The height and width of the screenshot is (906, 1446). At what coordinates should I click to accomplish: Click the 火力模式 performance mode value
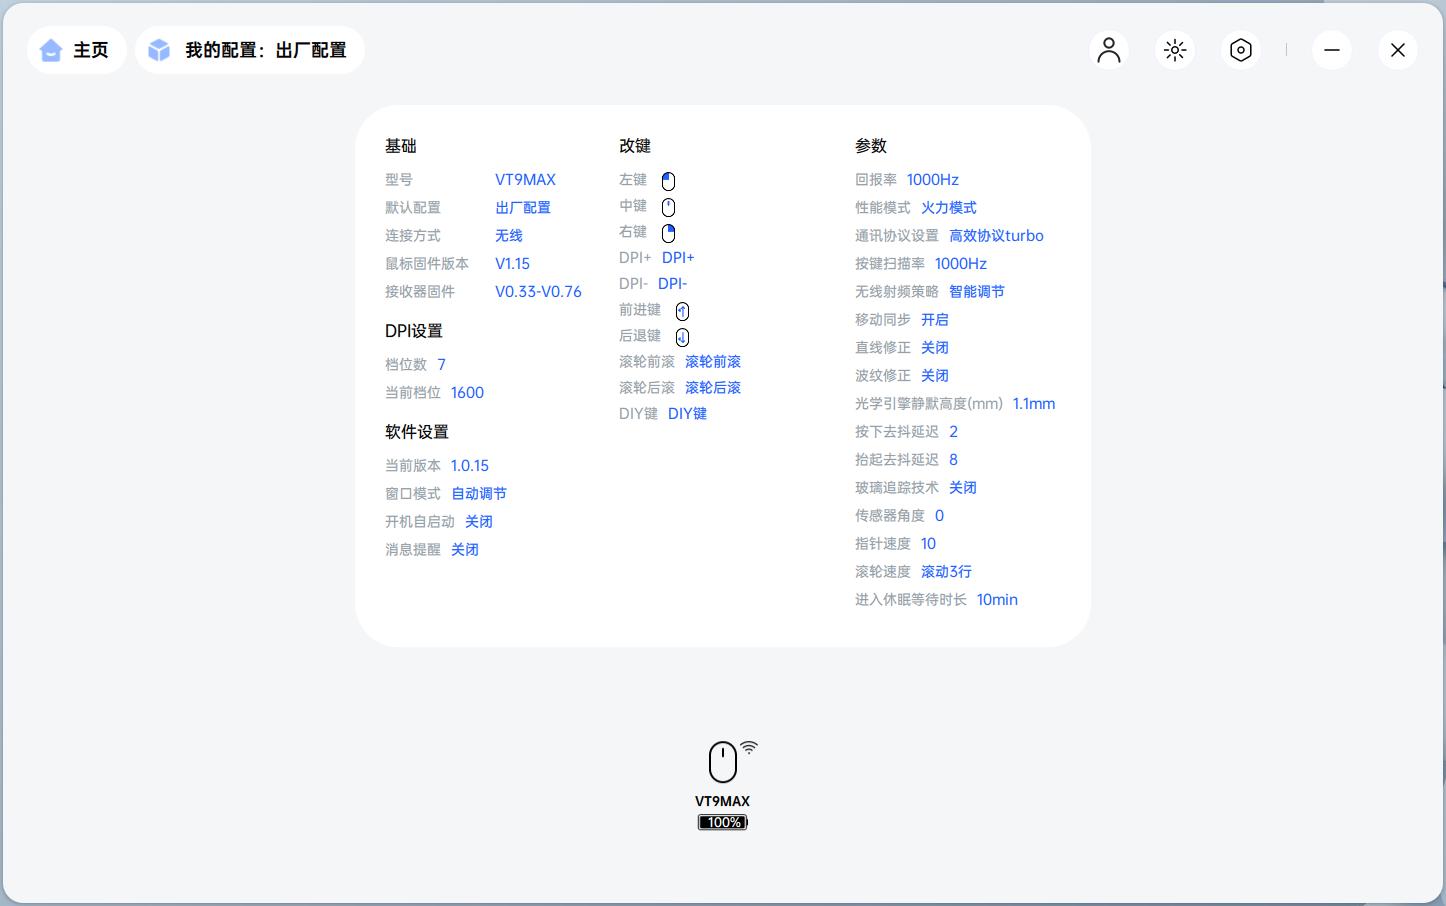point(949,208)
